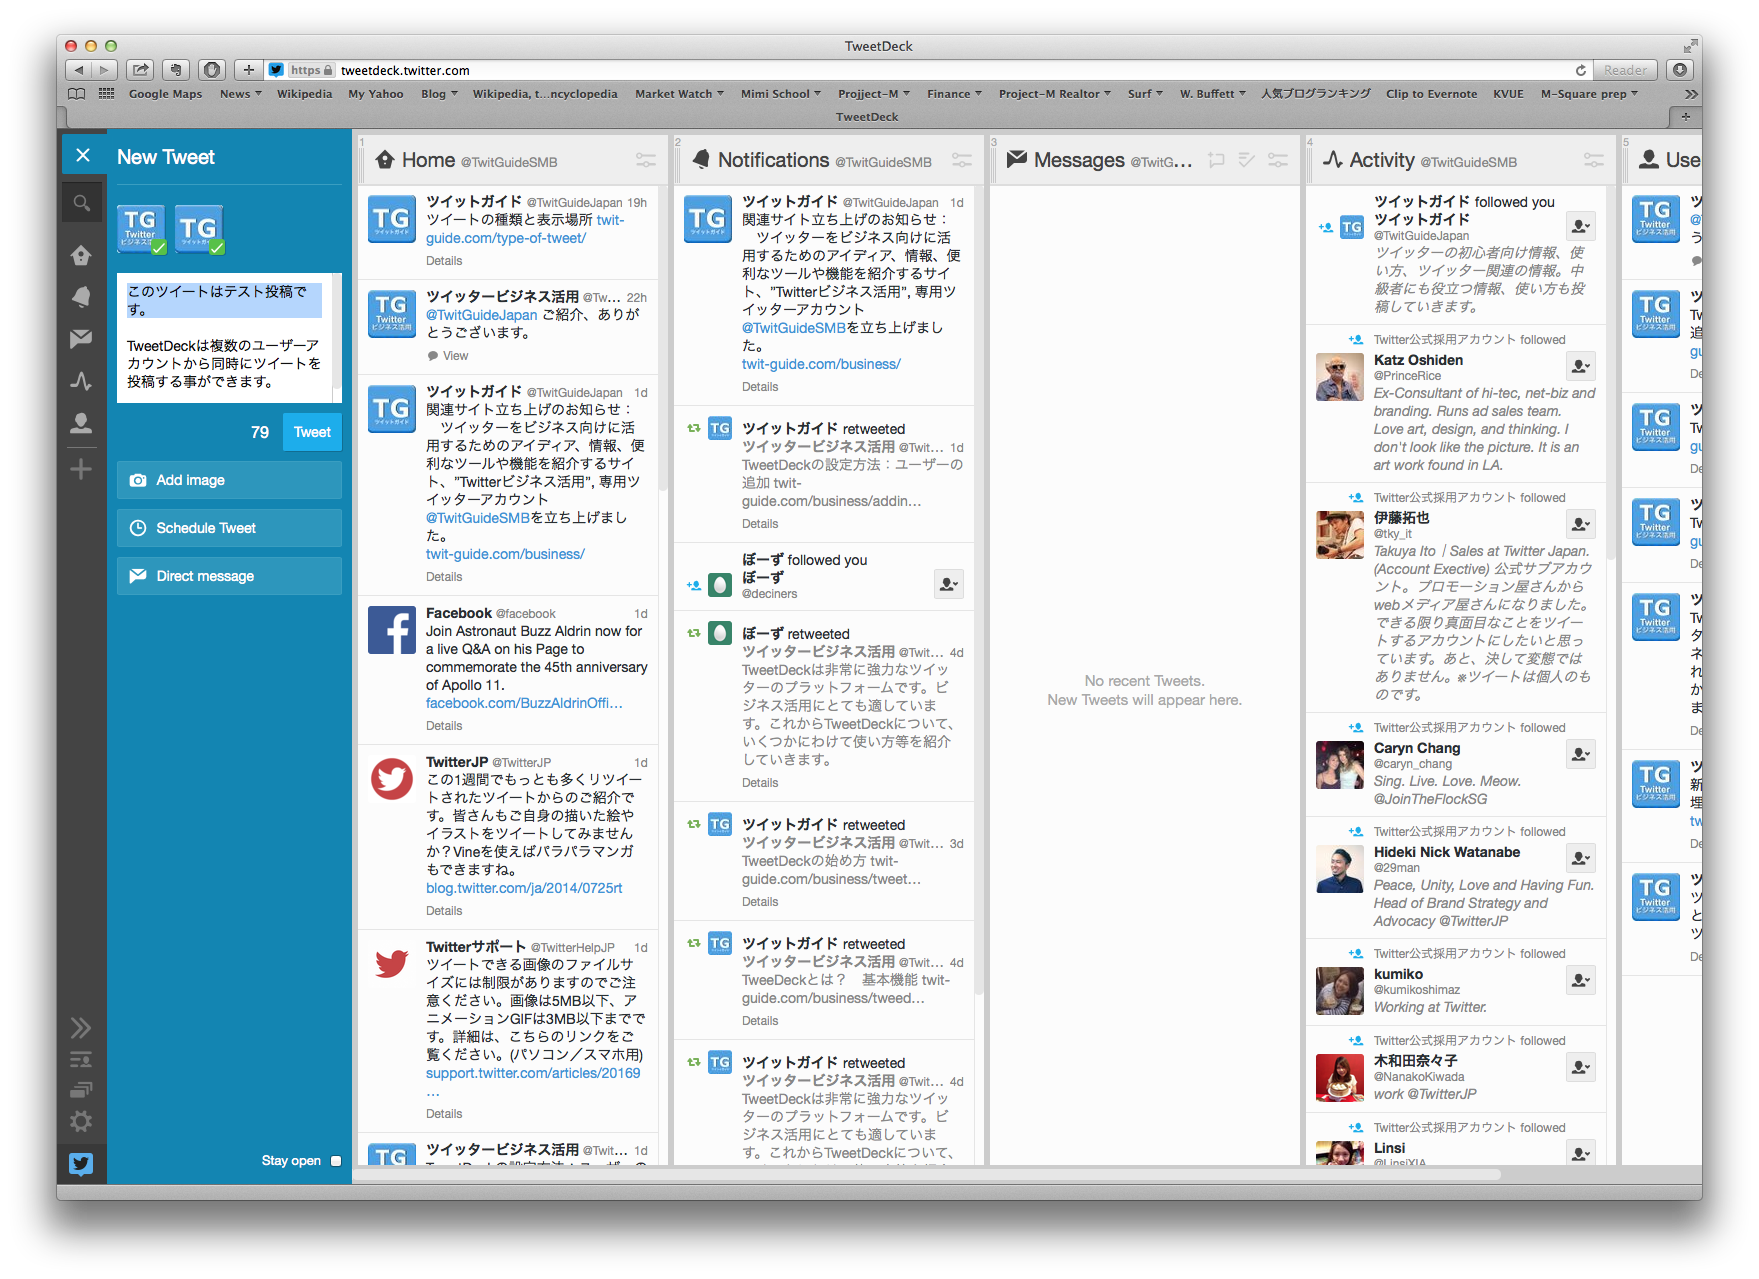Click Details under the Facebook tweet
This screenshot has height=1279, width=1759.
click(444, 726)
